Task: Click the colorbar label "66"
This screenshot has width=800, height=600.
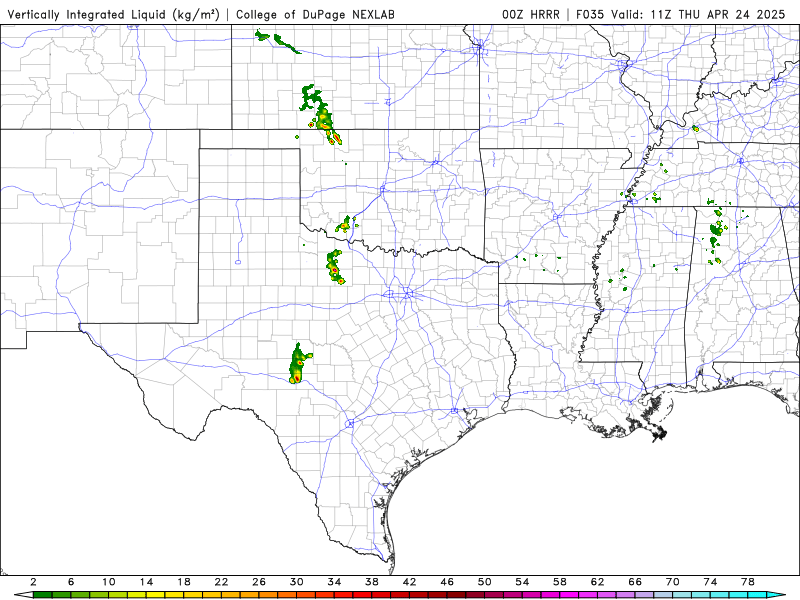Action: tap(635, 582)
